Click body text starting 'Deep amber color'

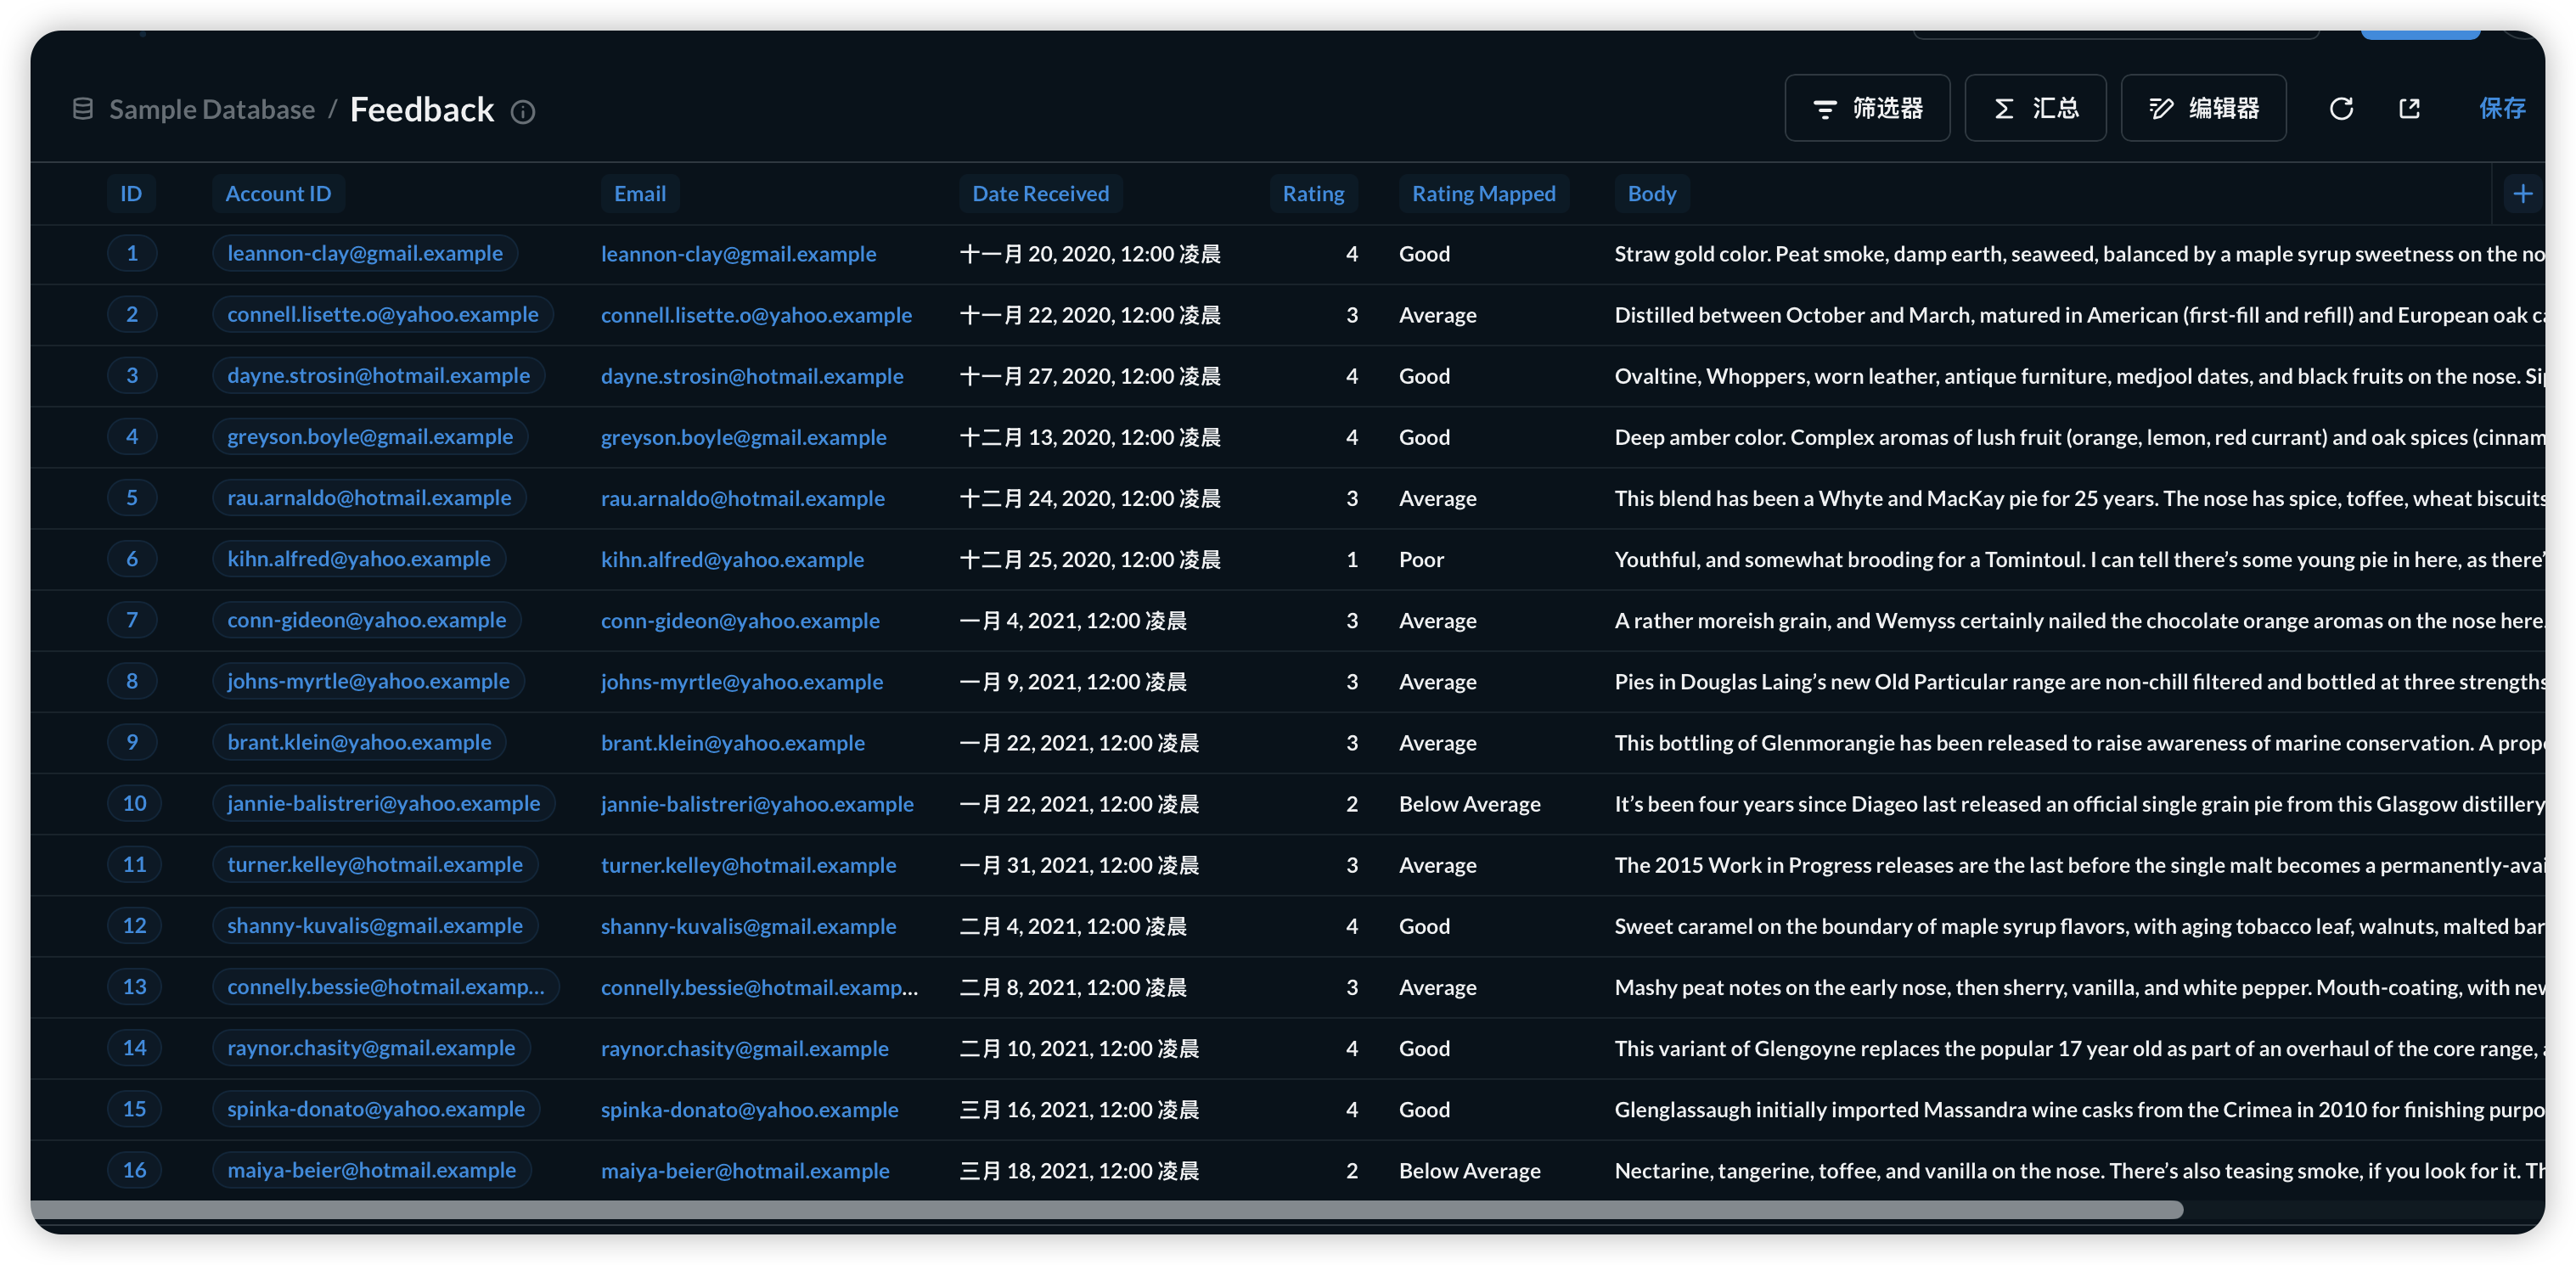point(2079,437)
